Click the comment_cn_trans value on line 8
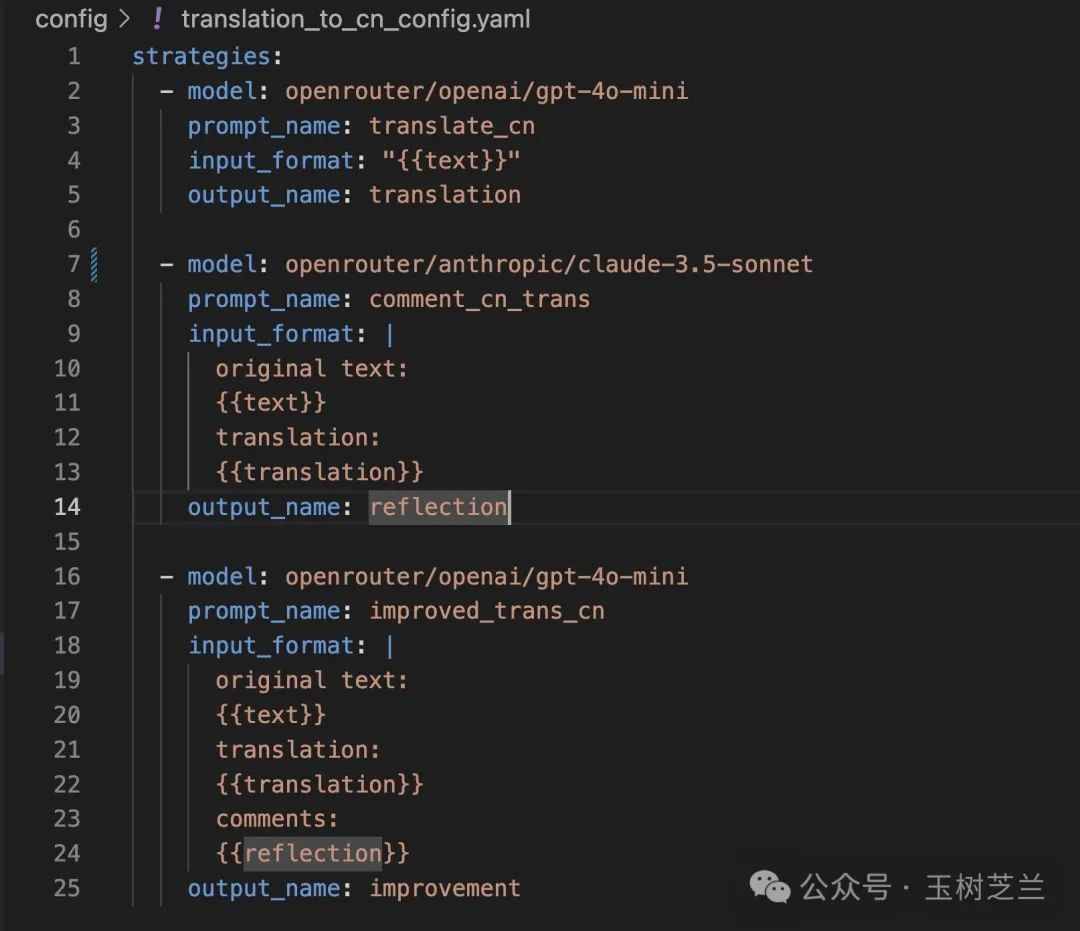Viewport: 1080px width, 931px height. (x=479, y=298)
